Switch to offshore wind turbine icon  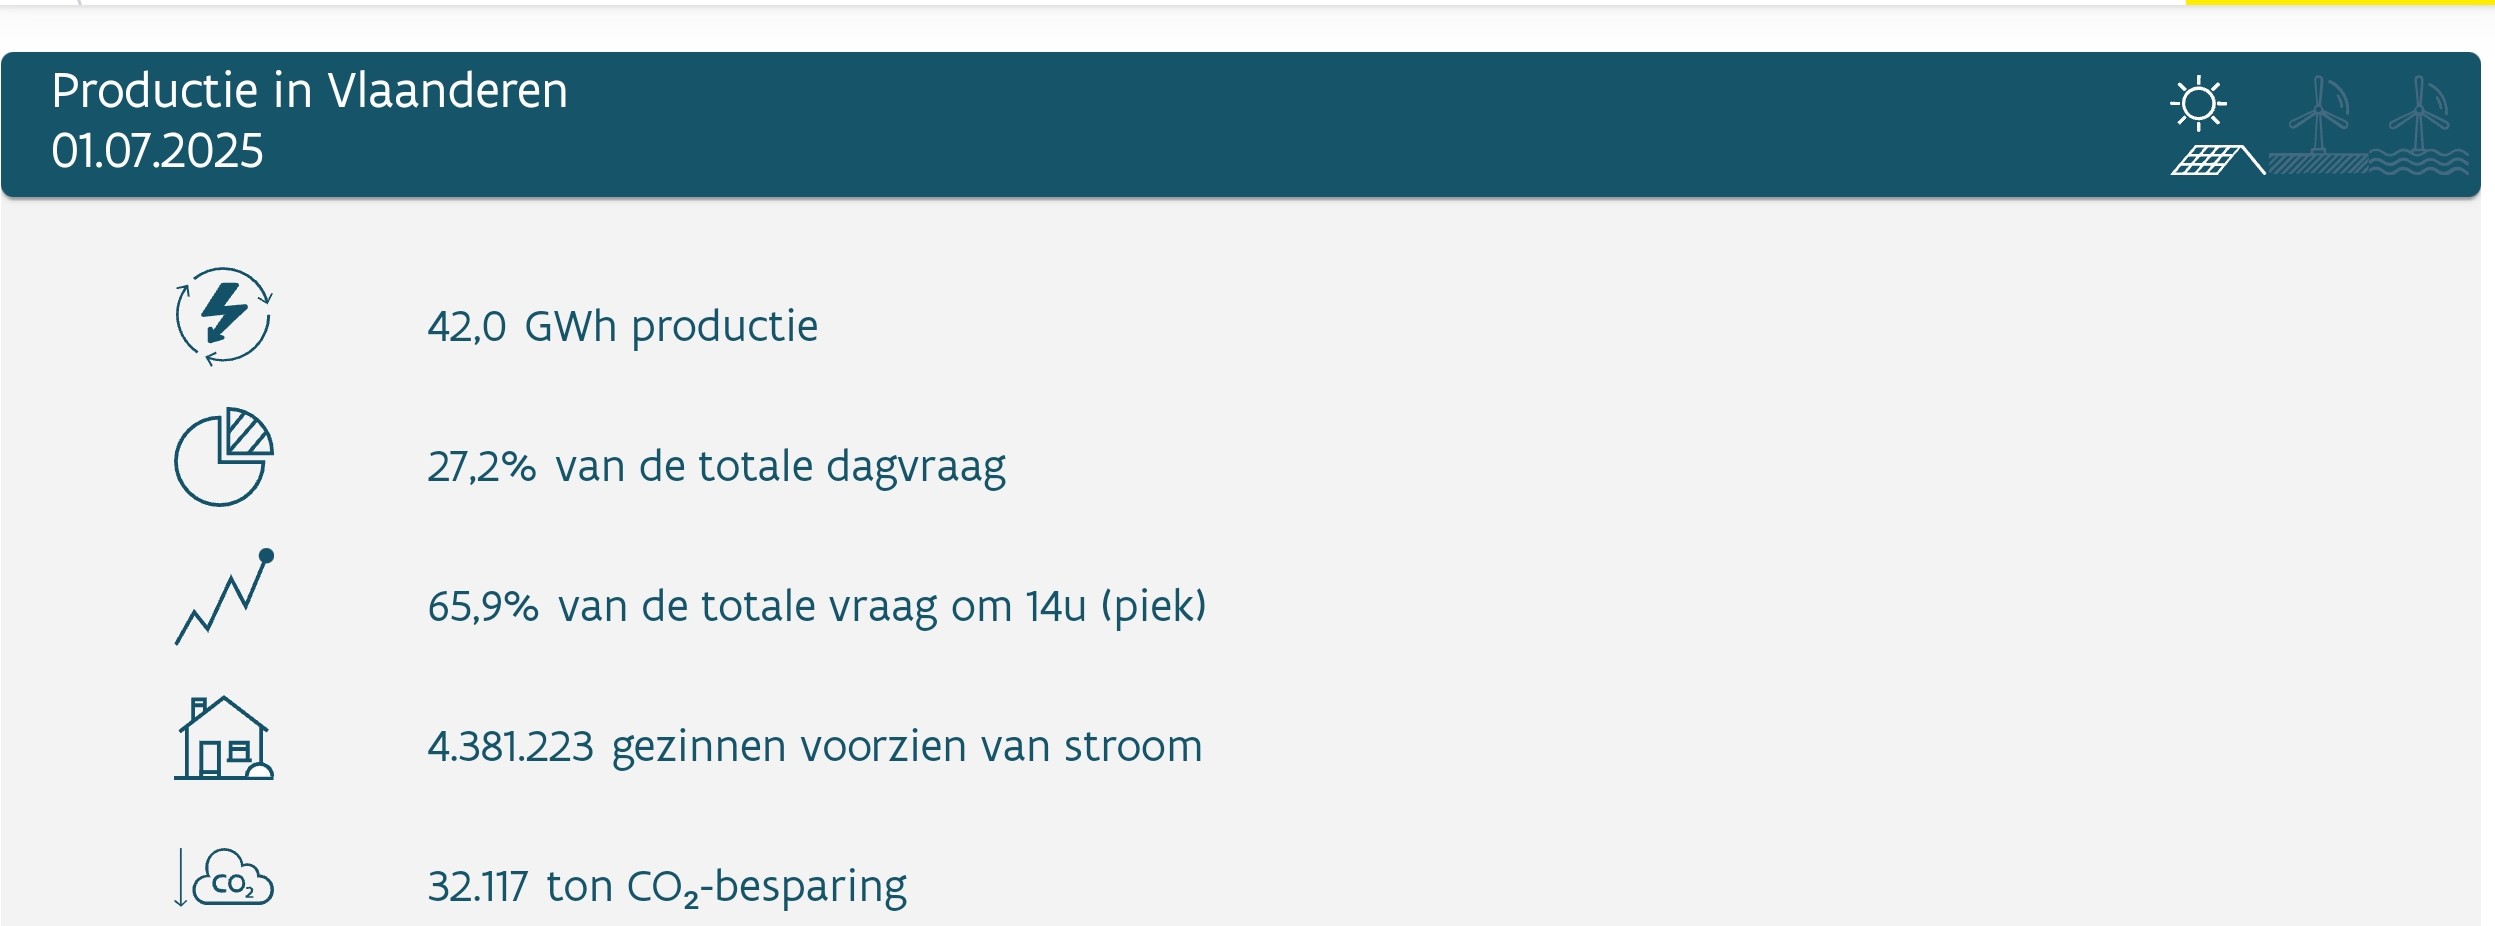pos(2419,125)
